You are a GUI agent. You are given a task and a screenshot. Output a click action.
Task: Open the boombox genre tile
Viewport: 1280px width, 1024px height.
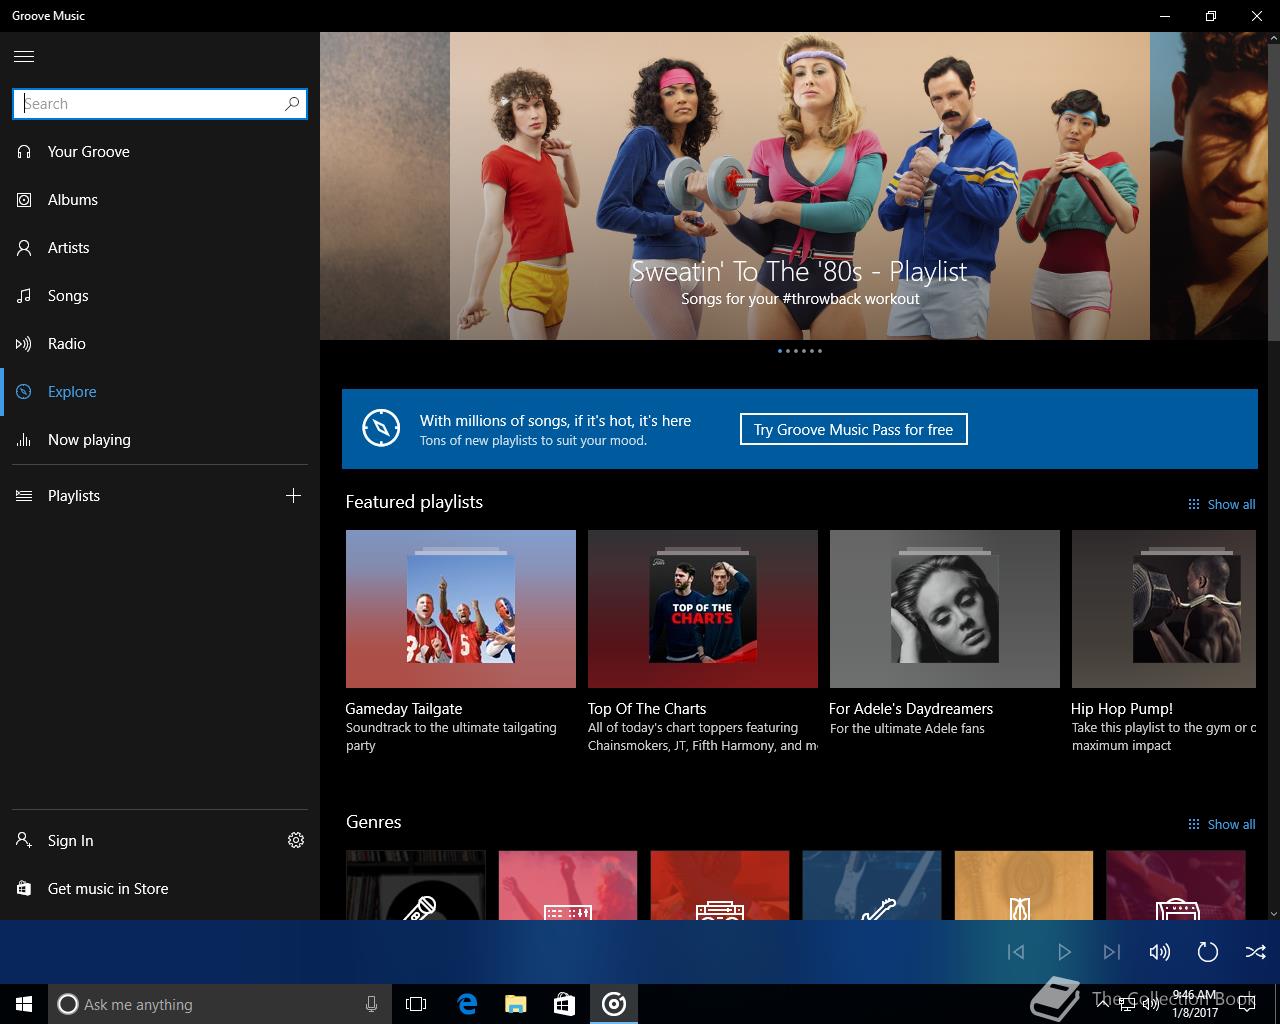(x=720, y=885)
